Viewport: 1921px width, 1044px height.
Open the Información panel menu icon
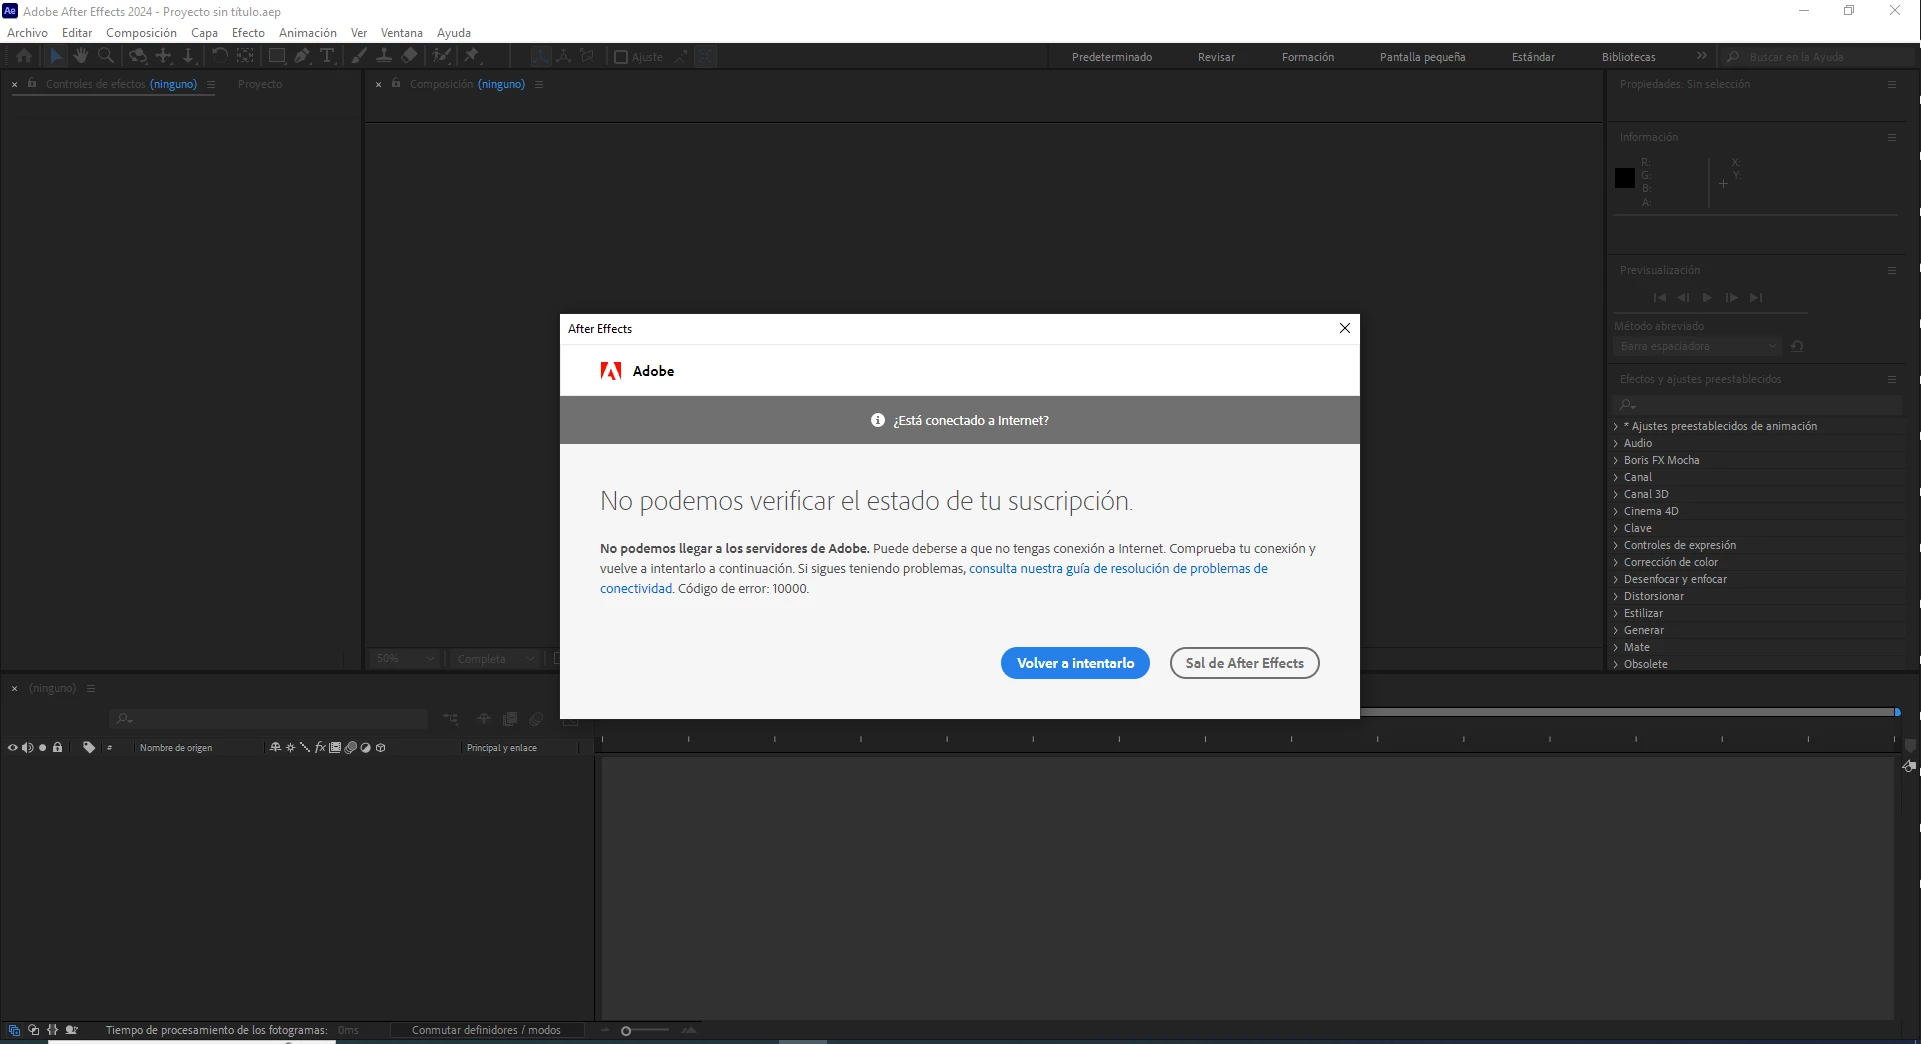(1892, 137)
